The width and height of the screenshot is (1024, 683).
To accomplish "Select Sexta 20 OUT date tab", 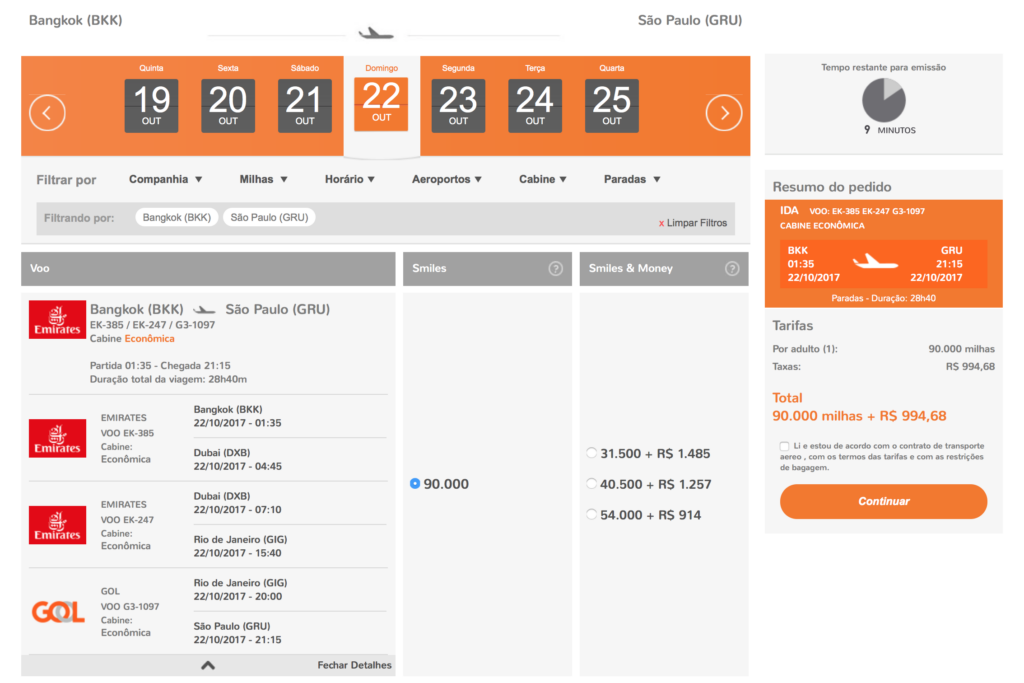I will point(228,99).
